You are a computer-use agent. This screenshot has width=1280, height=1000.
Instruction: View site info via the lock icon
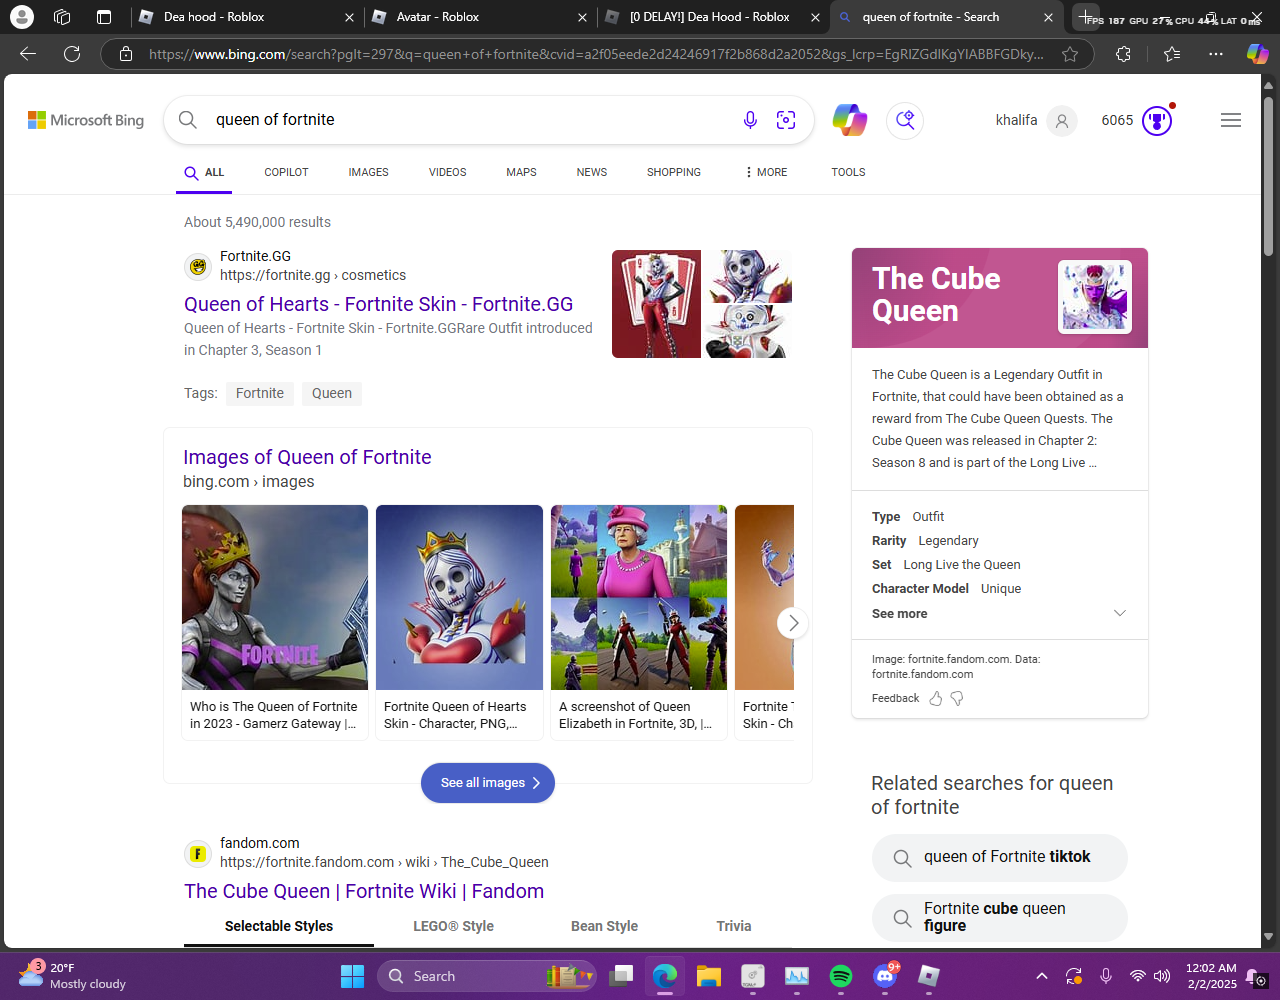(x=126, y=54)
